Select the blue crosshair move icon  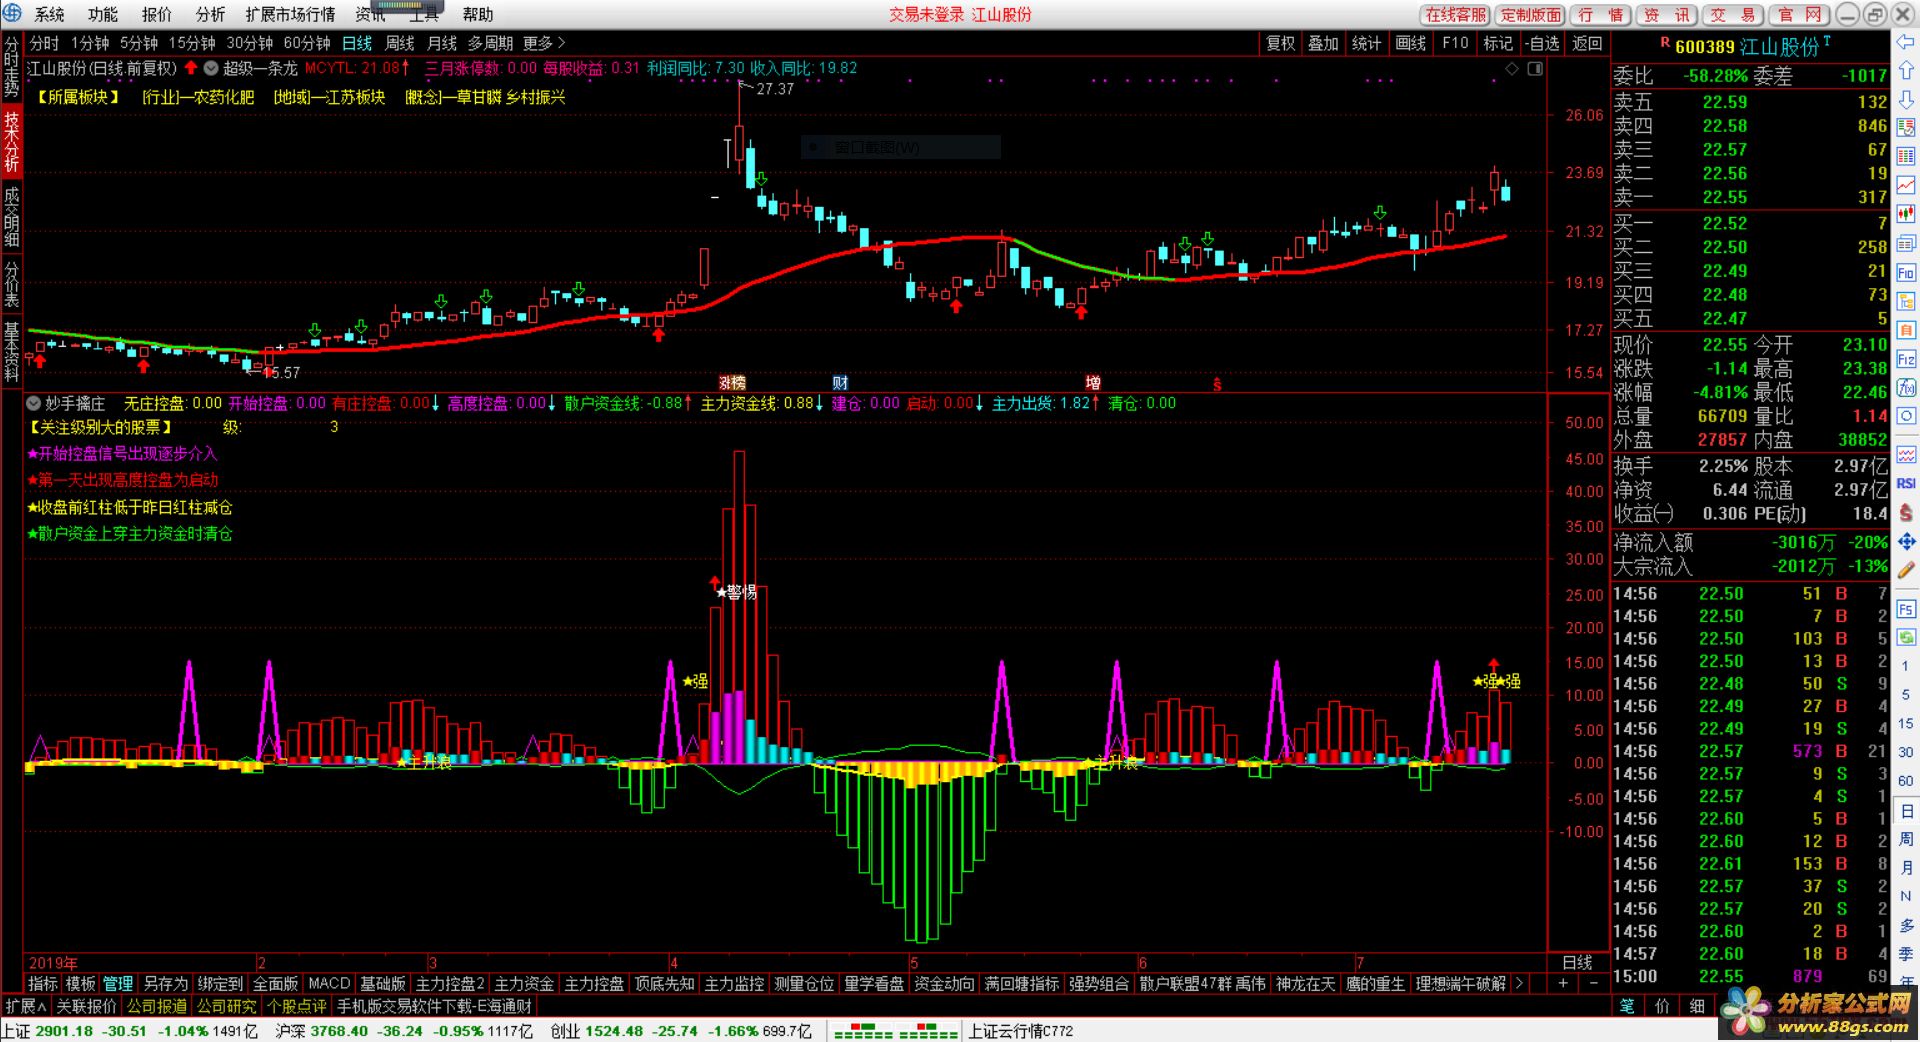(1906, 541)
